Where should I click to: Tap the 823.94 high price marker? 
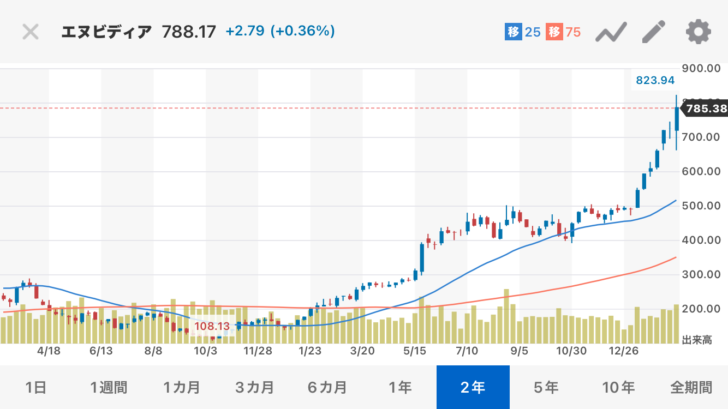click(x=655, y=78)
